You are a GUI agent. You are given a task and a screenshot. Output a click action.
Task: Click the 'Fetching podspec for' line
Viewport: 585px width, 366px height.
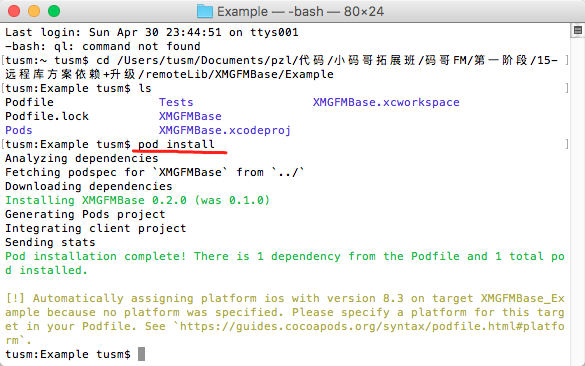tap(155, 172)
